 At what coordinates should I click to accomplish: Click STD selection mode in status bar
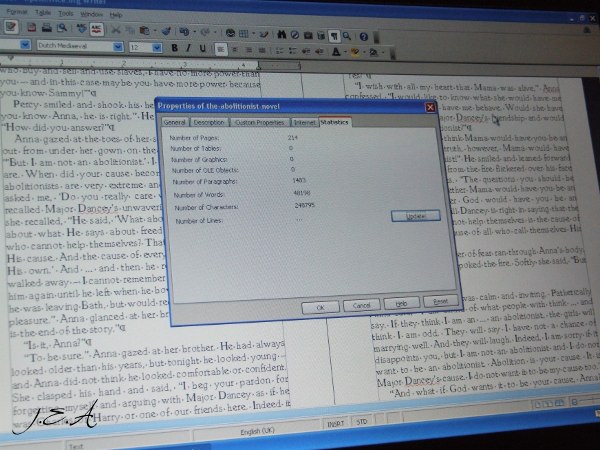click(362, 422)
